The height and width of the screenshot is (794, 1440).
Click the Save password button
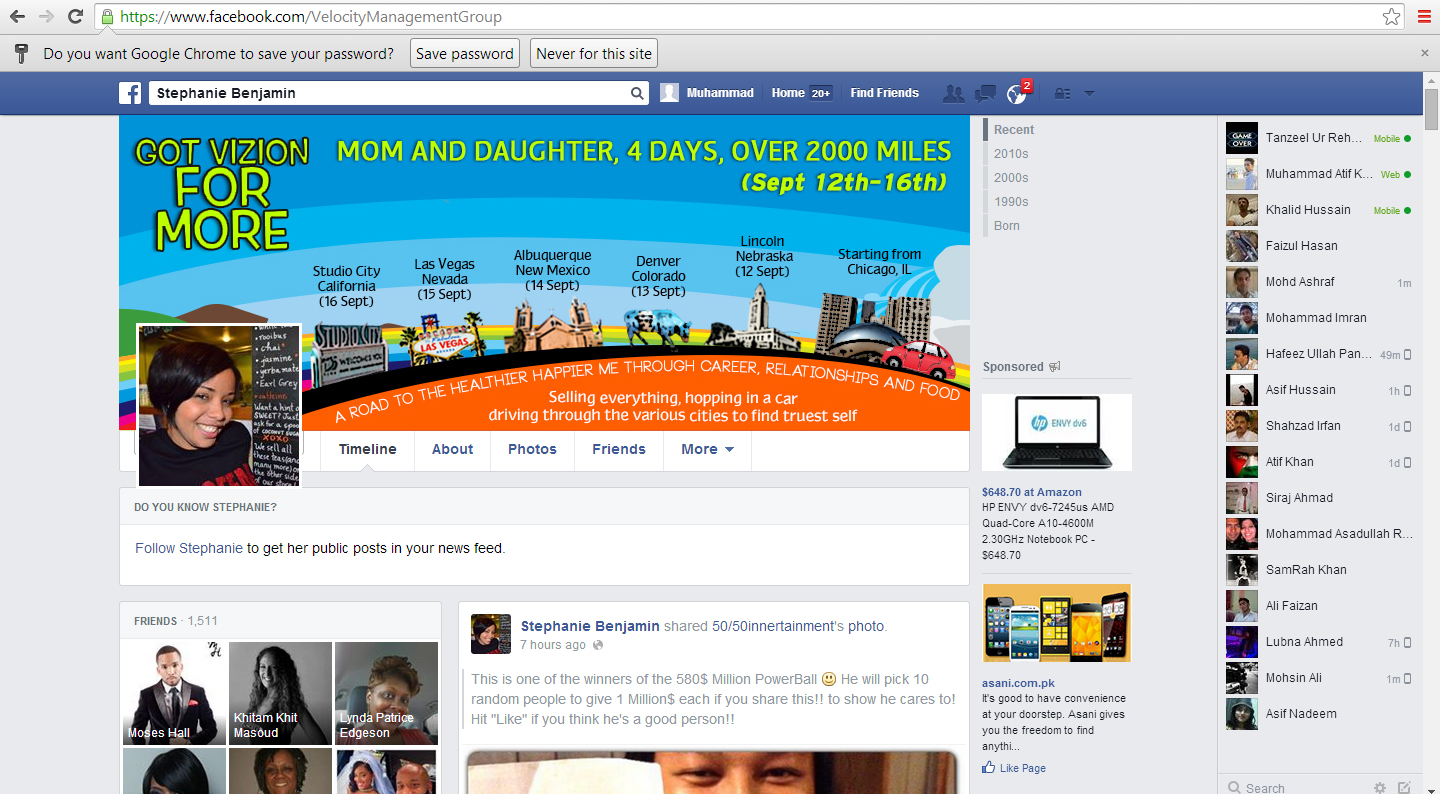[x=464, y=53]
